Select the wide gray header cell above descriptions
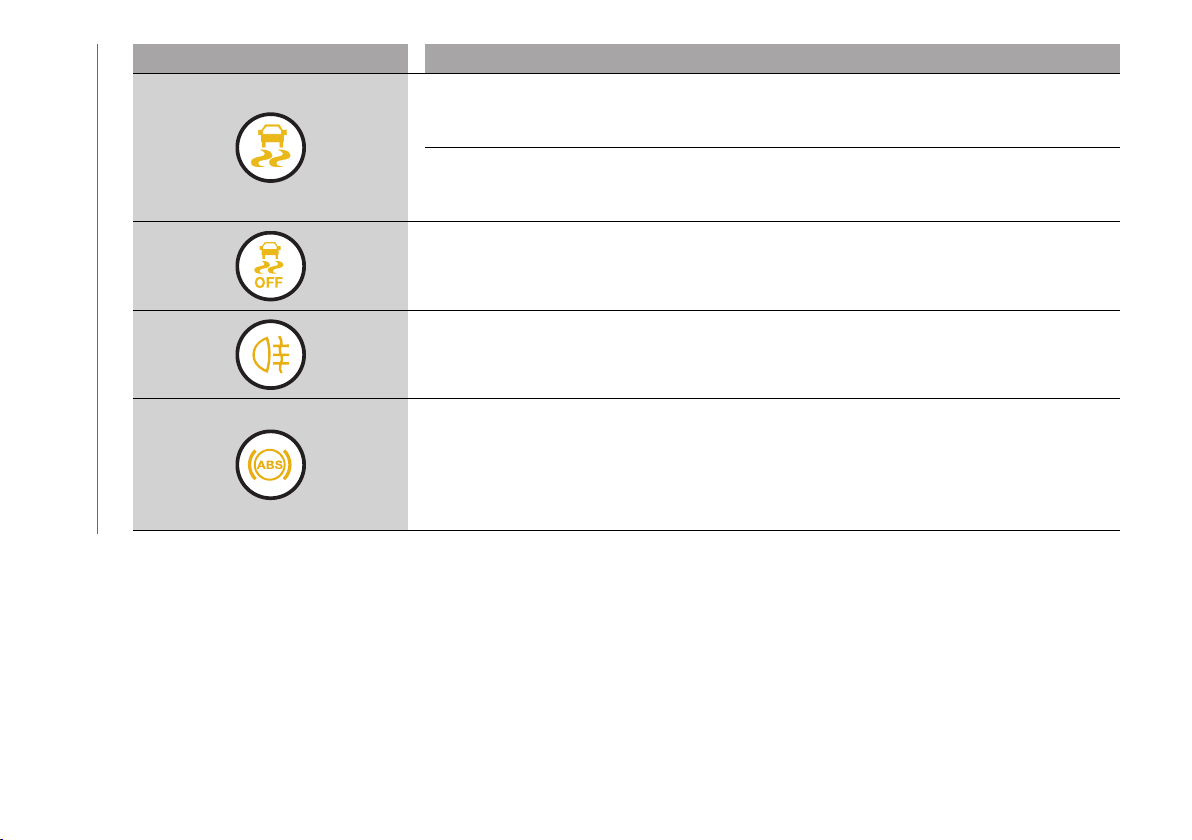This screenshot has width=1192, height=840. (x=772, y=59)
